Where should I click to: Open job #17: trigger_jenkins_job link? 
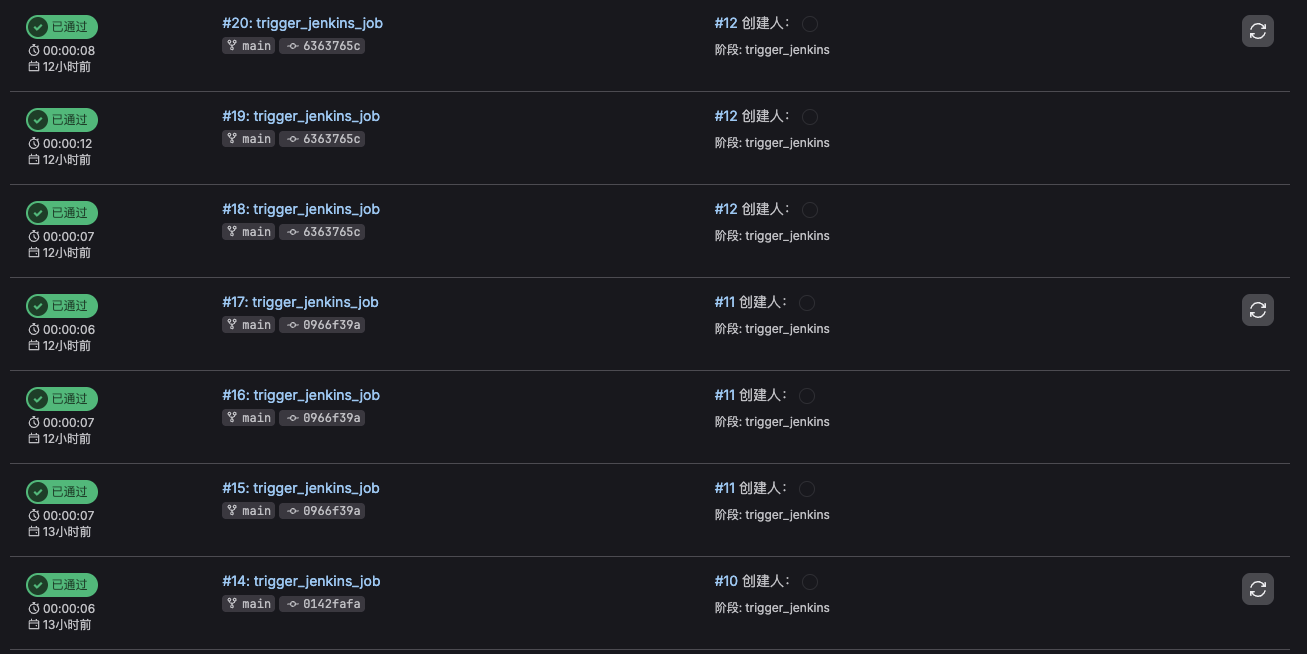(300, 302)
